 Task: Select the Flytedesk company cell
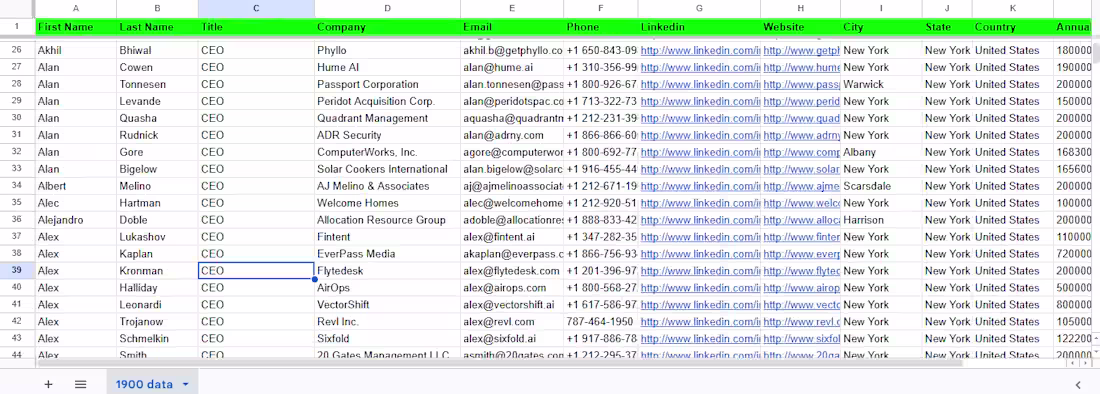387,271
